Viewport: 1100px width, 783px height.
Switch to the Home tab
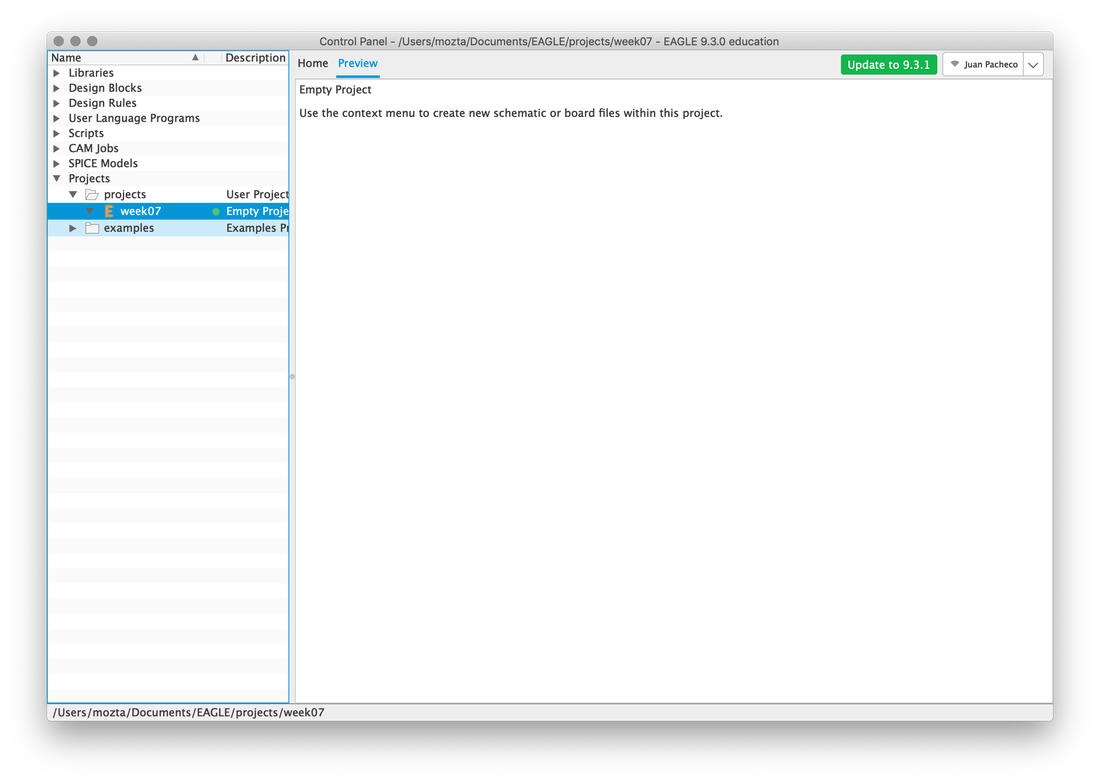pyautogui.click(x=313, y=63)
